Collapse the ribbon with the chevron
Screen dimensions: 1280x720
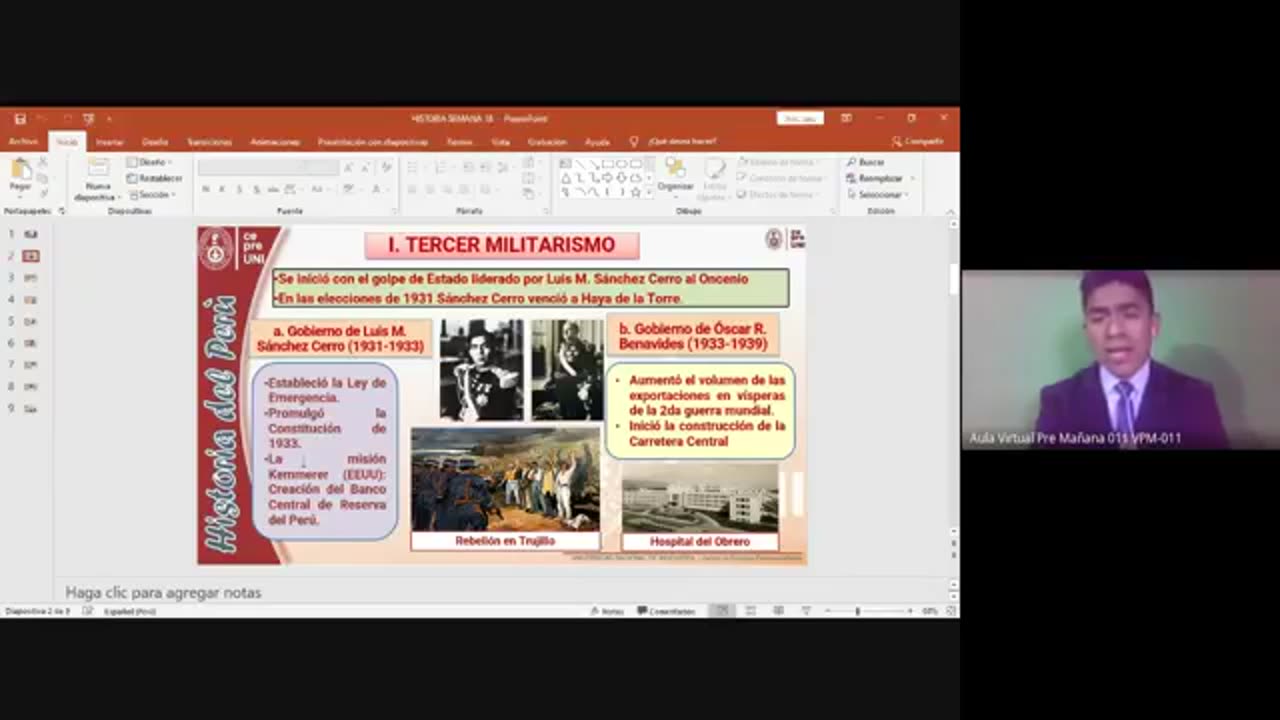click(x=951, y=211)
